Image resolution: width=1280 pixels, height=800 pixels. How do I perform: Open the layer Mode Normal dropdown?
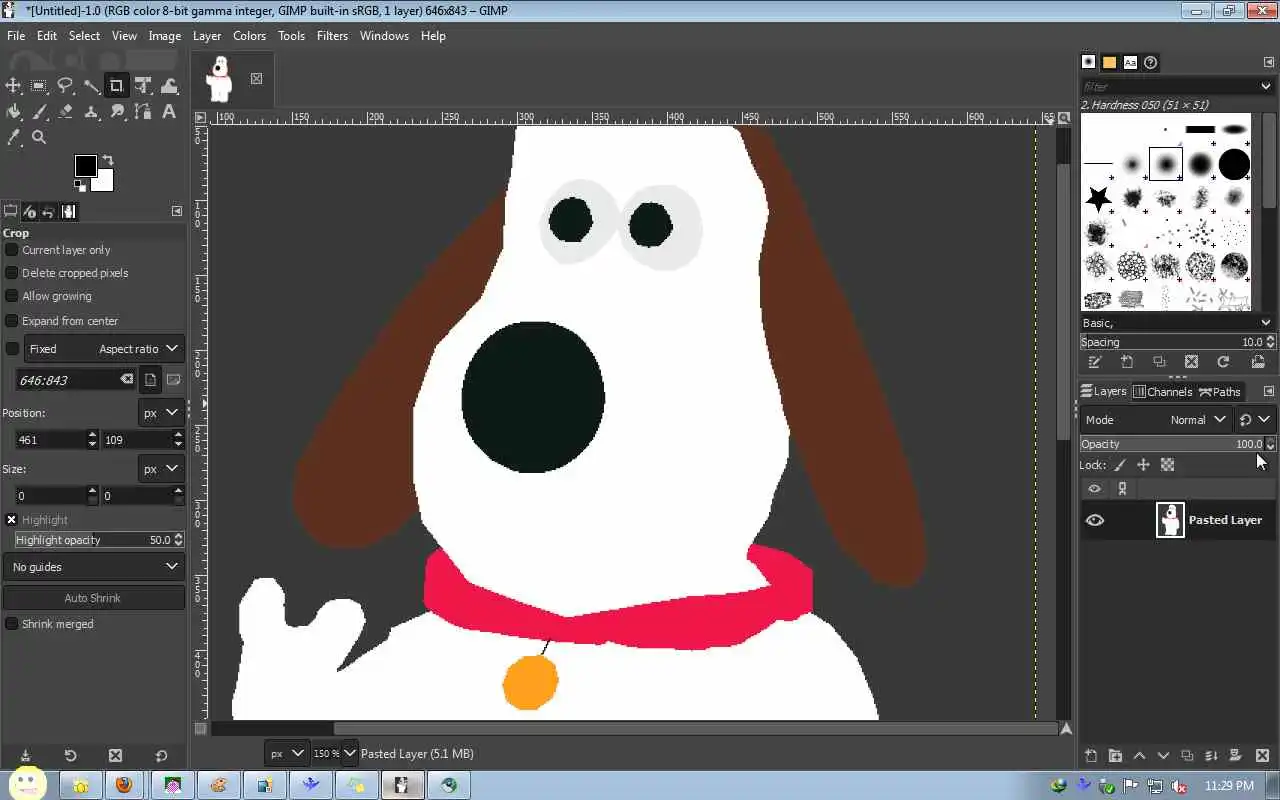(1157, 420)
